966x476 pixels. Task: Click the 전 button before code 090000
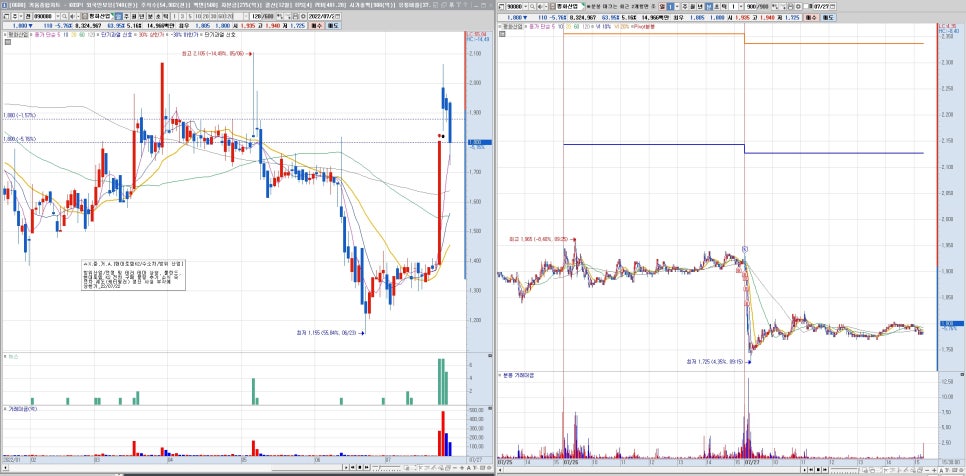click(x=28, y=17)
